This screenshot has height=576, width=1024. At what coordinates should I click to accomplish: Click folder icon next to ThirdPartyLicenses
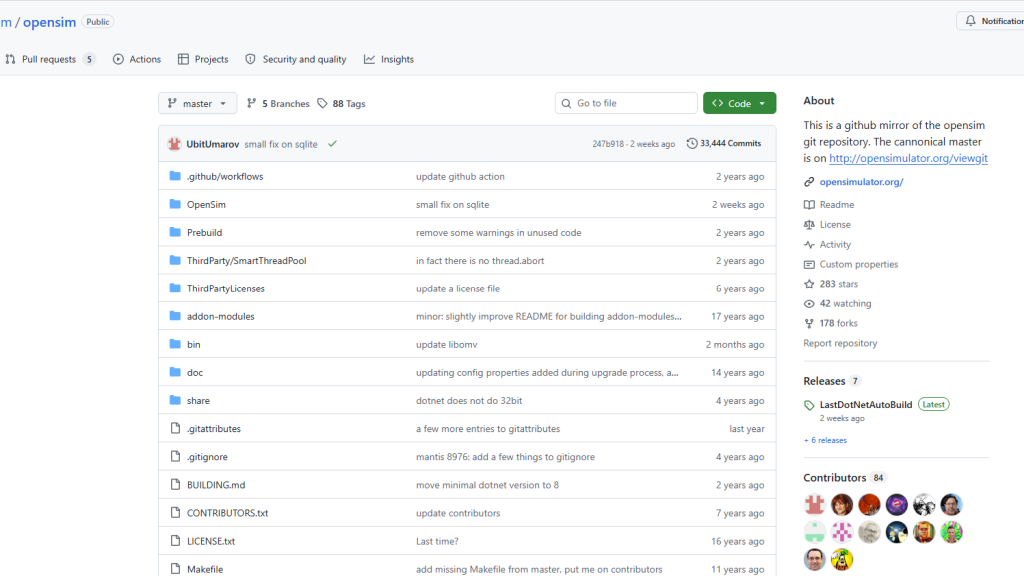pyautogui.click(x=175, y=288)
